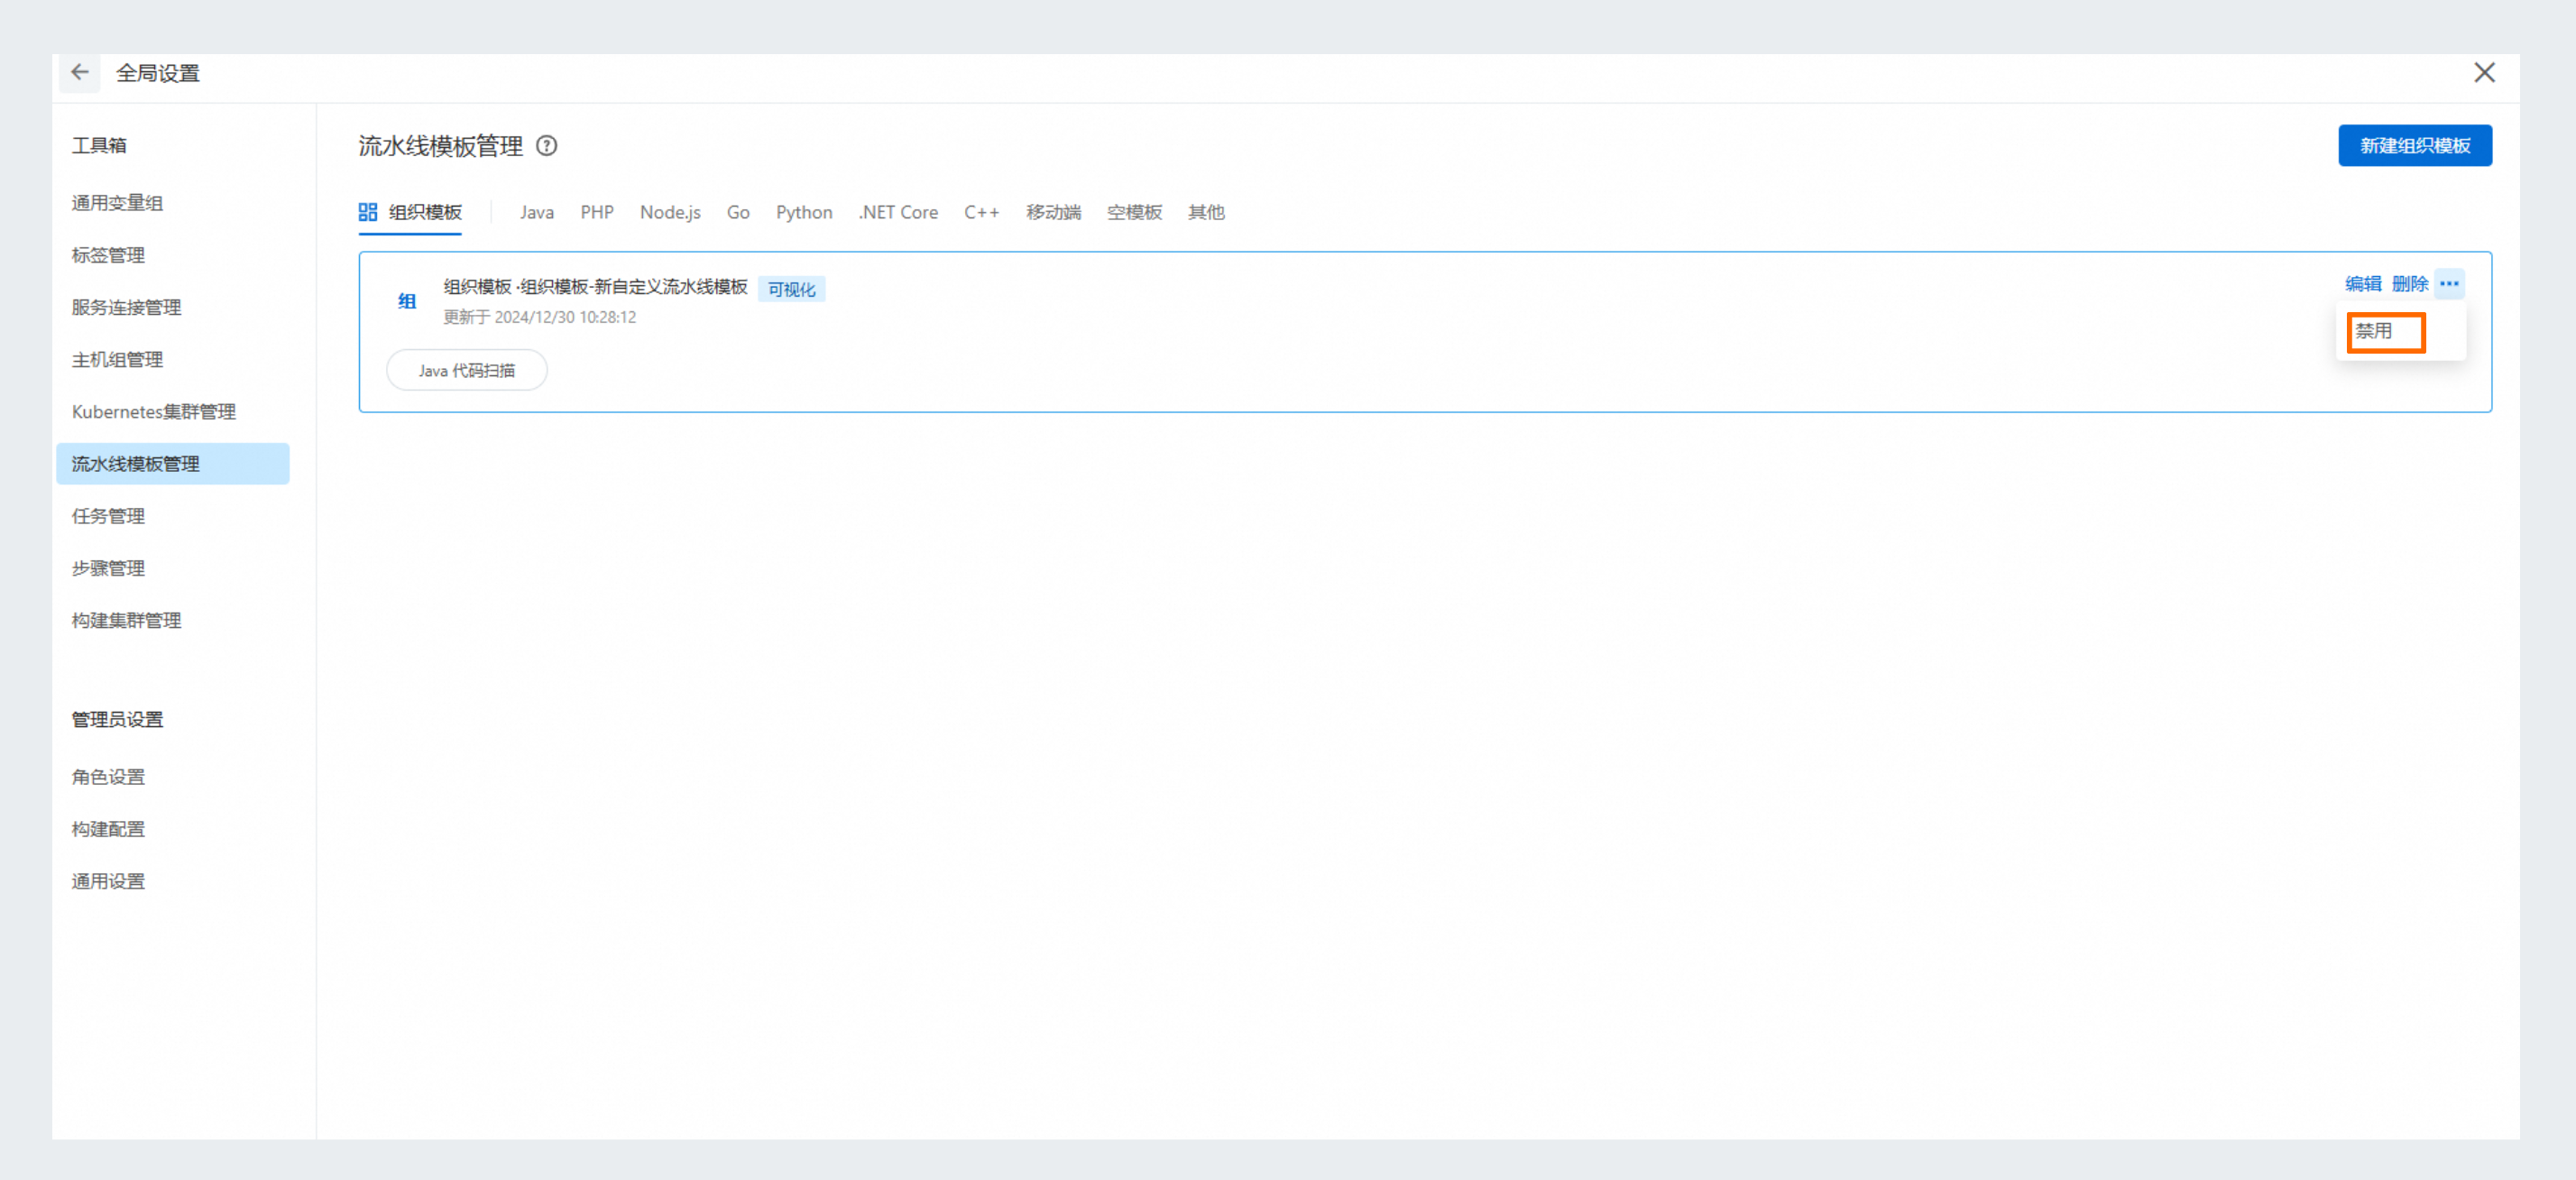The image size is (2576, 1180).
Task: Close the global settings panel
Action: coord(2484,73)
